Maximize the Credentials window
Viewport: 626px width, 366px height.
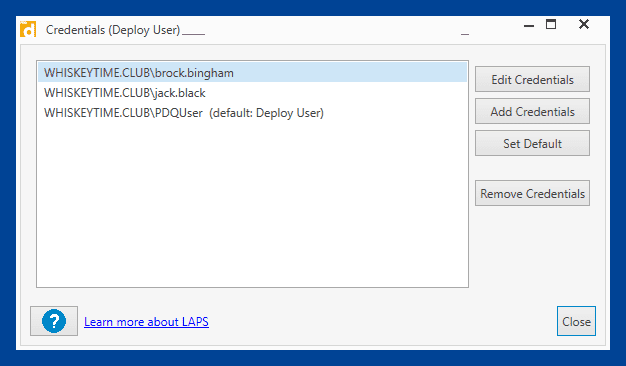pos(551,25)
